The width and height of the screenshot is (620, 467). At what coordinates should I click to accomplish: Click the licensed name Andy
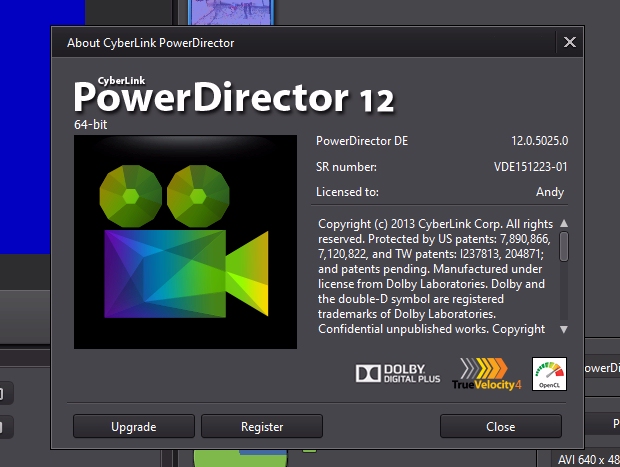(x=550, y=192)
